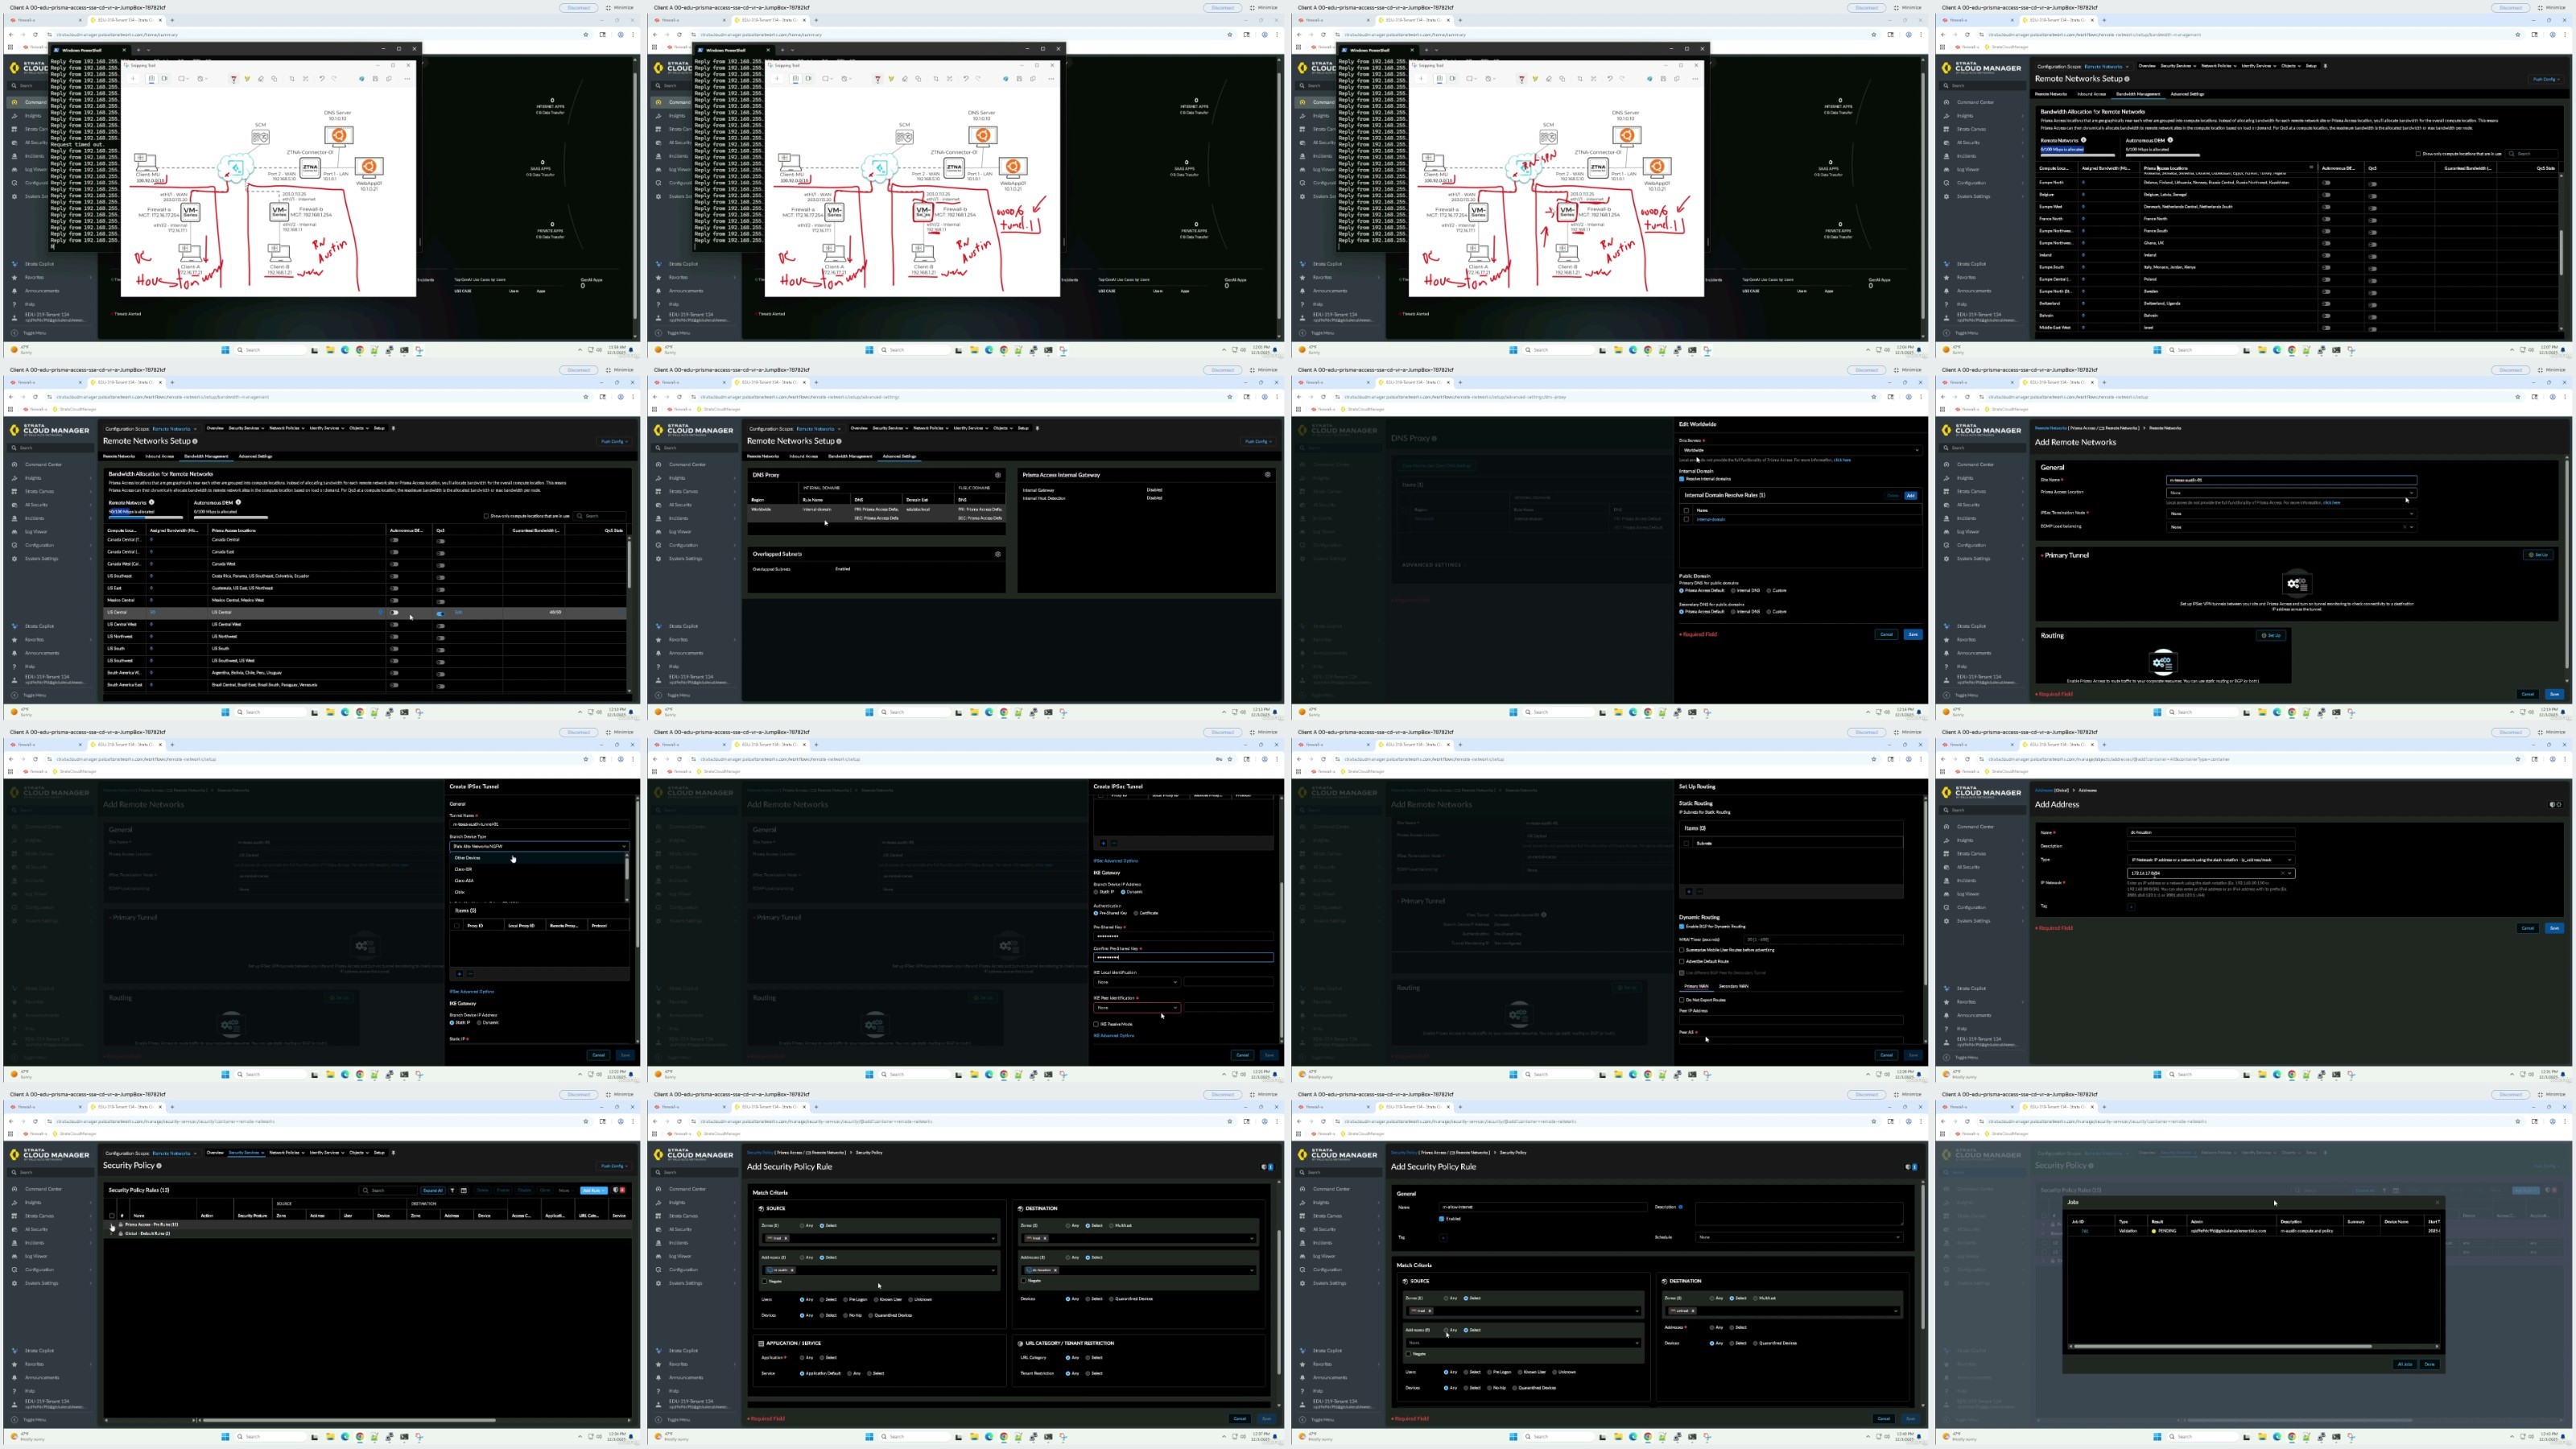Open the internal-domain link in Edit Worldwide

(1711, 520)
